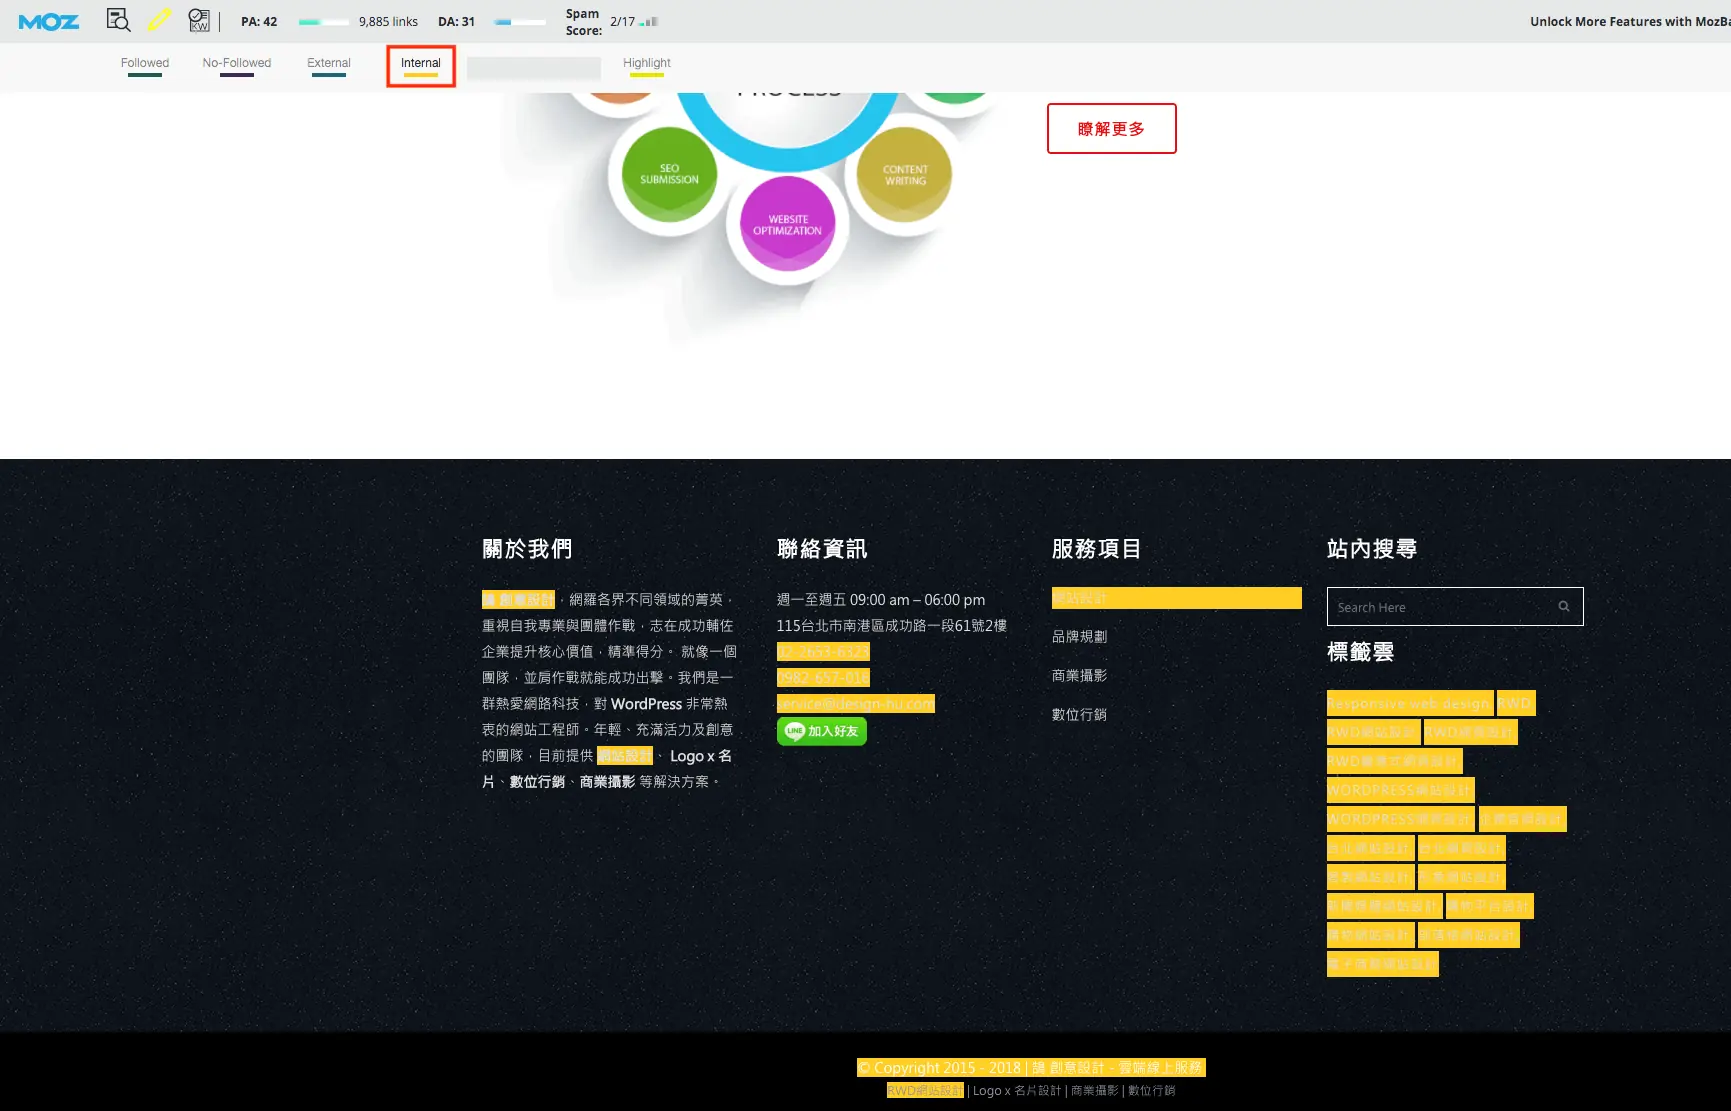Screen dimensions: 1731x1111
Task: Toggle External link highlighting
Action: click(329, 66)
